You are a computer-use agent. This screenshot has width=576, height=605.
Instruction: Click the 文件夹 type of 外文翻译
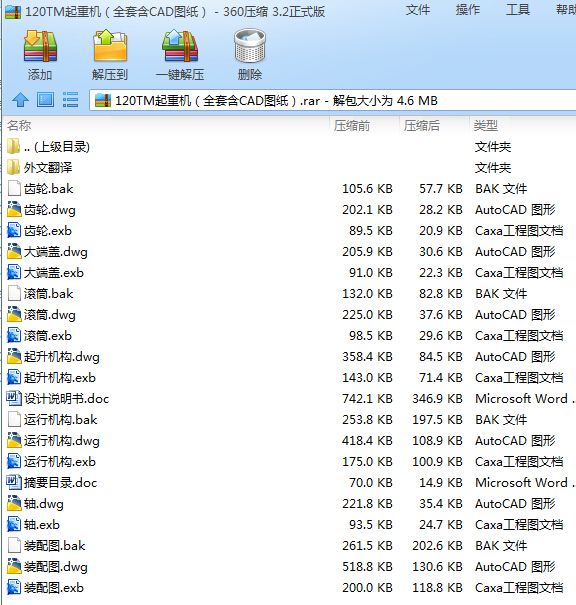[x=493, y=168]
